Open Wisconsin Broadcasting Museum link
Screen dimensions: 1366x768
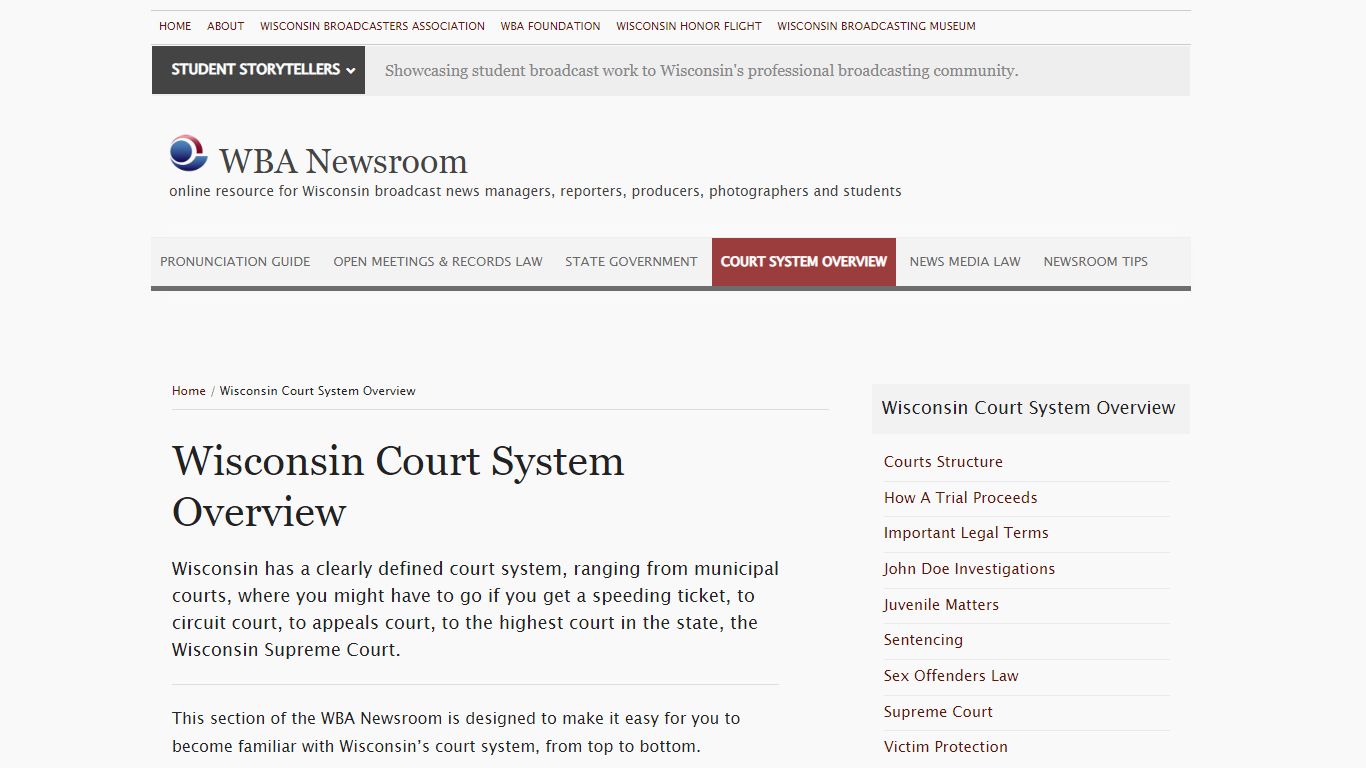click(x=876, y=26)
